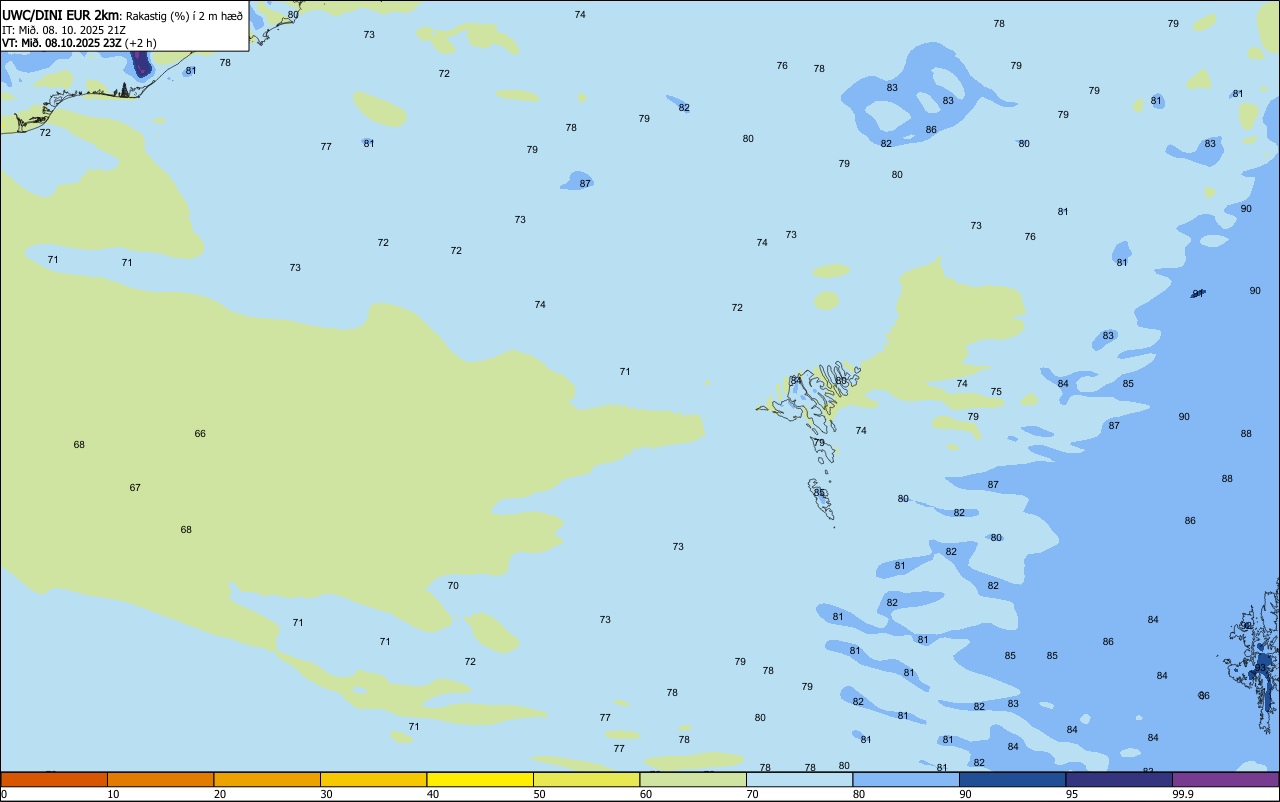Screen dimensions: 1280x802
Task: Select the humidity value 75 on the map
Action: (996, 392)
